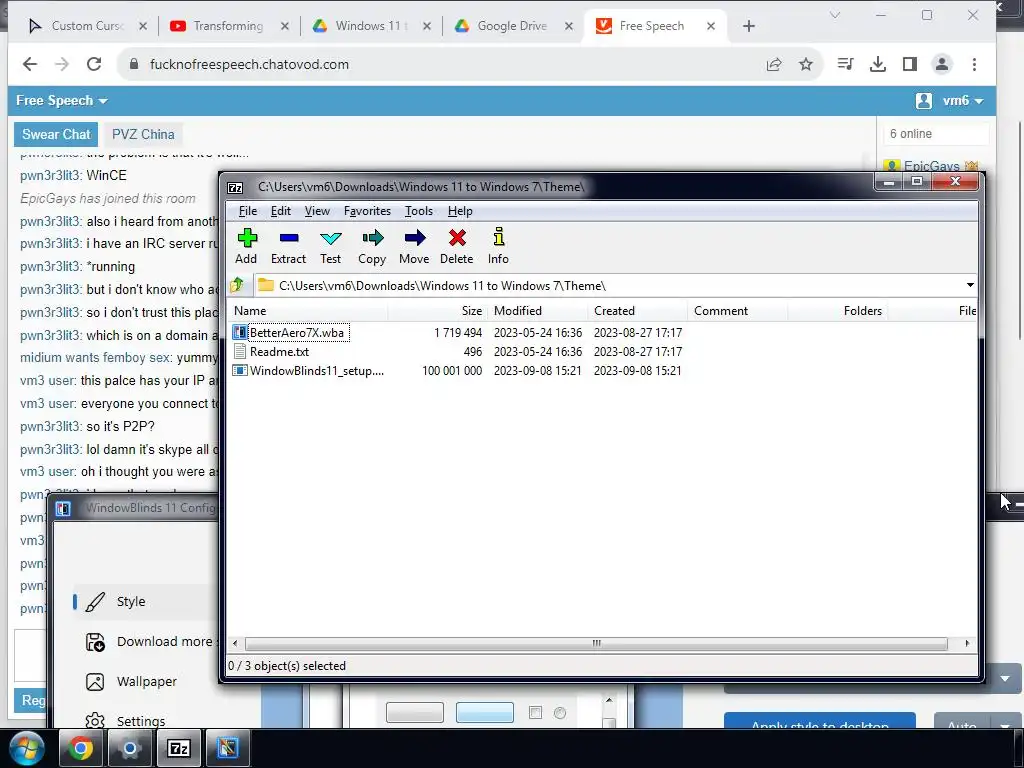Sort by Name column header
1024x768 pixels.
[x=308, y=311]
